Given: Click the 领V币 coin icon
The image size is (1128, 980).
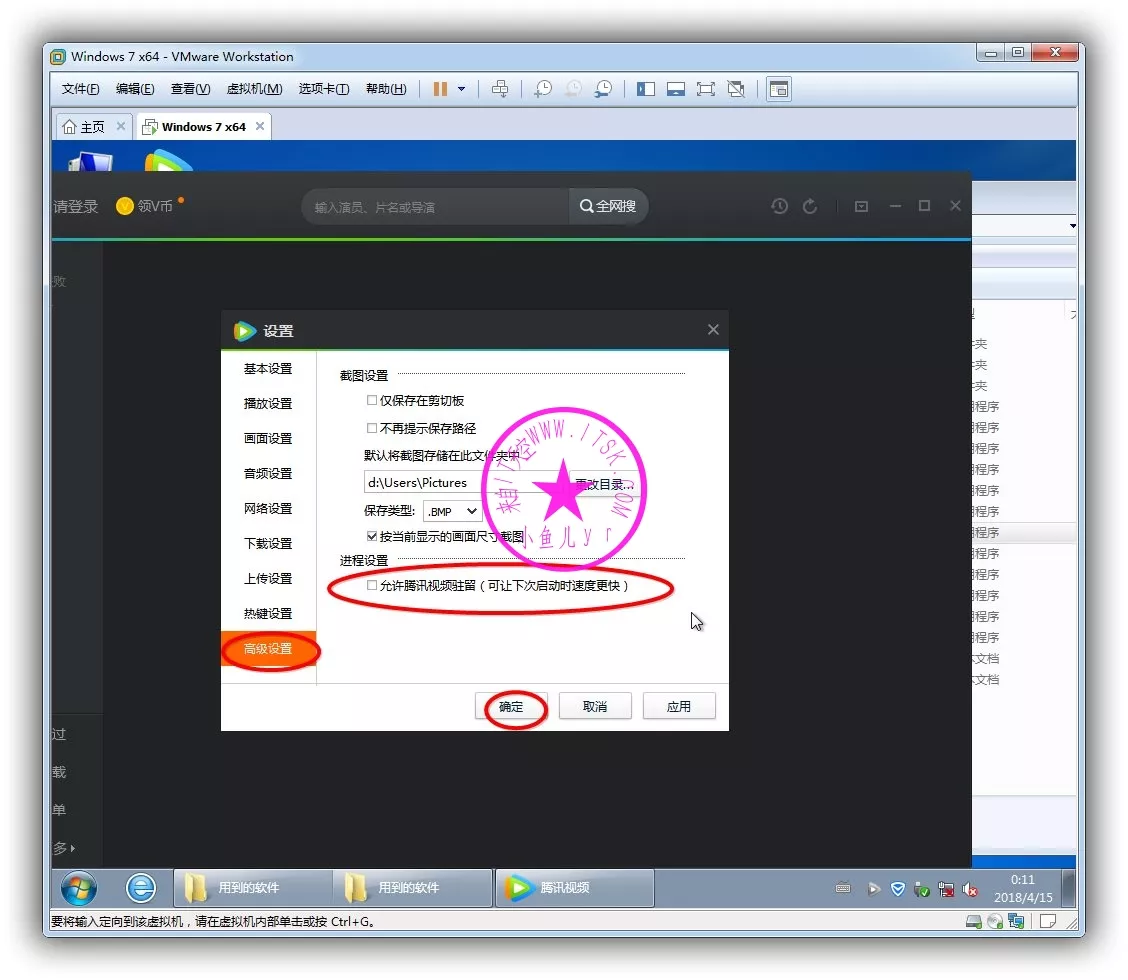Looking at the screenshot, I should [125, 207].
